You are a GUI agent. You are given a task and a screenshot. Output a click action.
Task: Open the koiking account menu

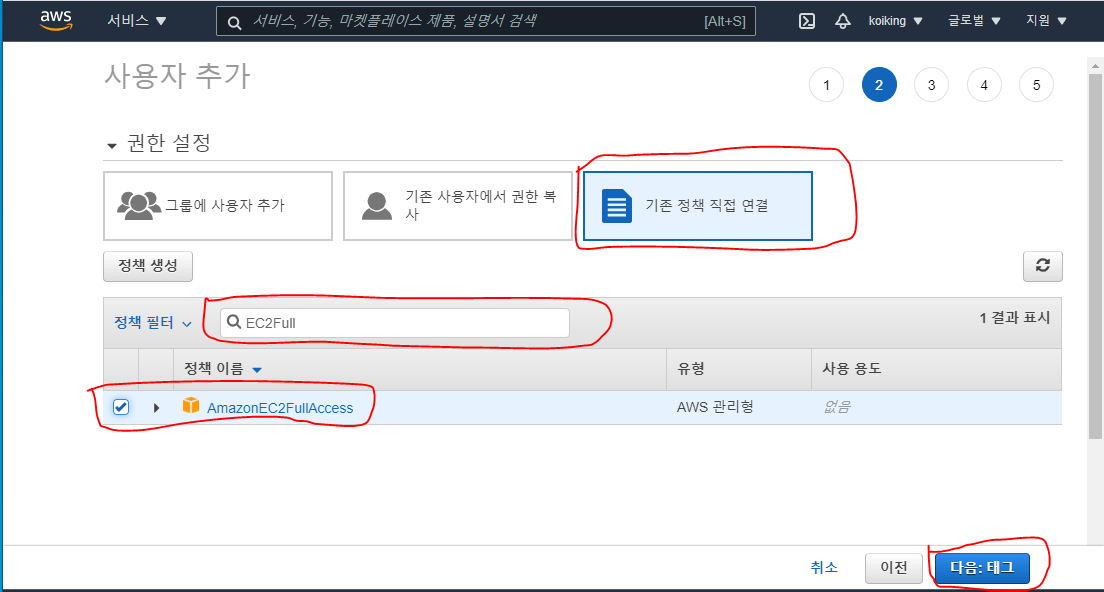[x=895, y=21]
